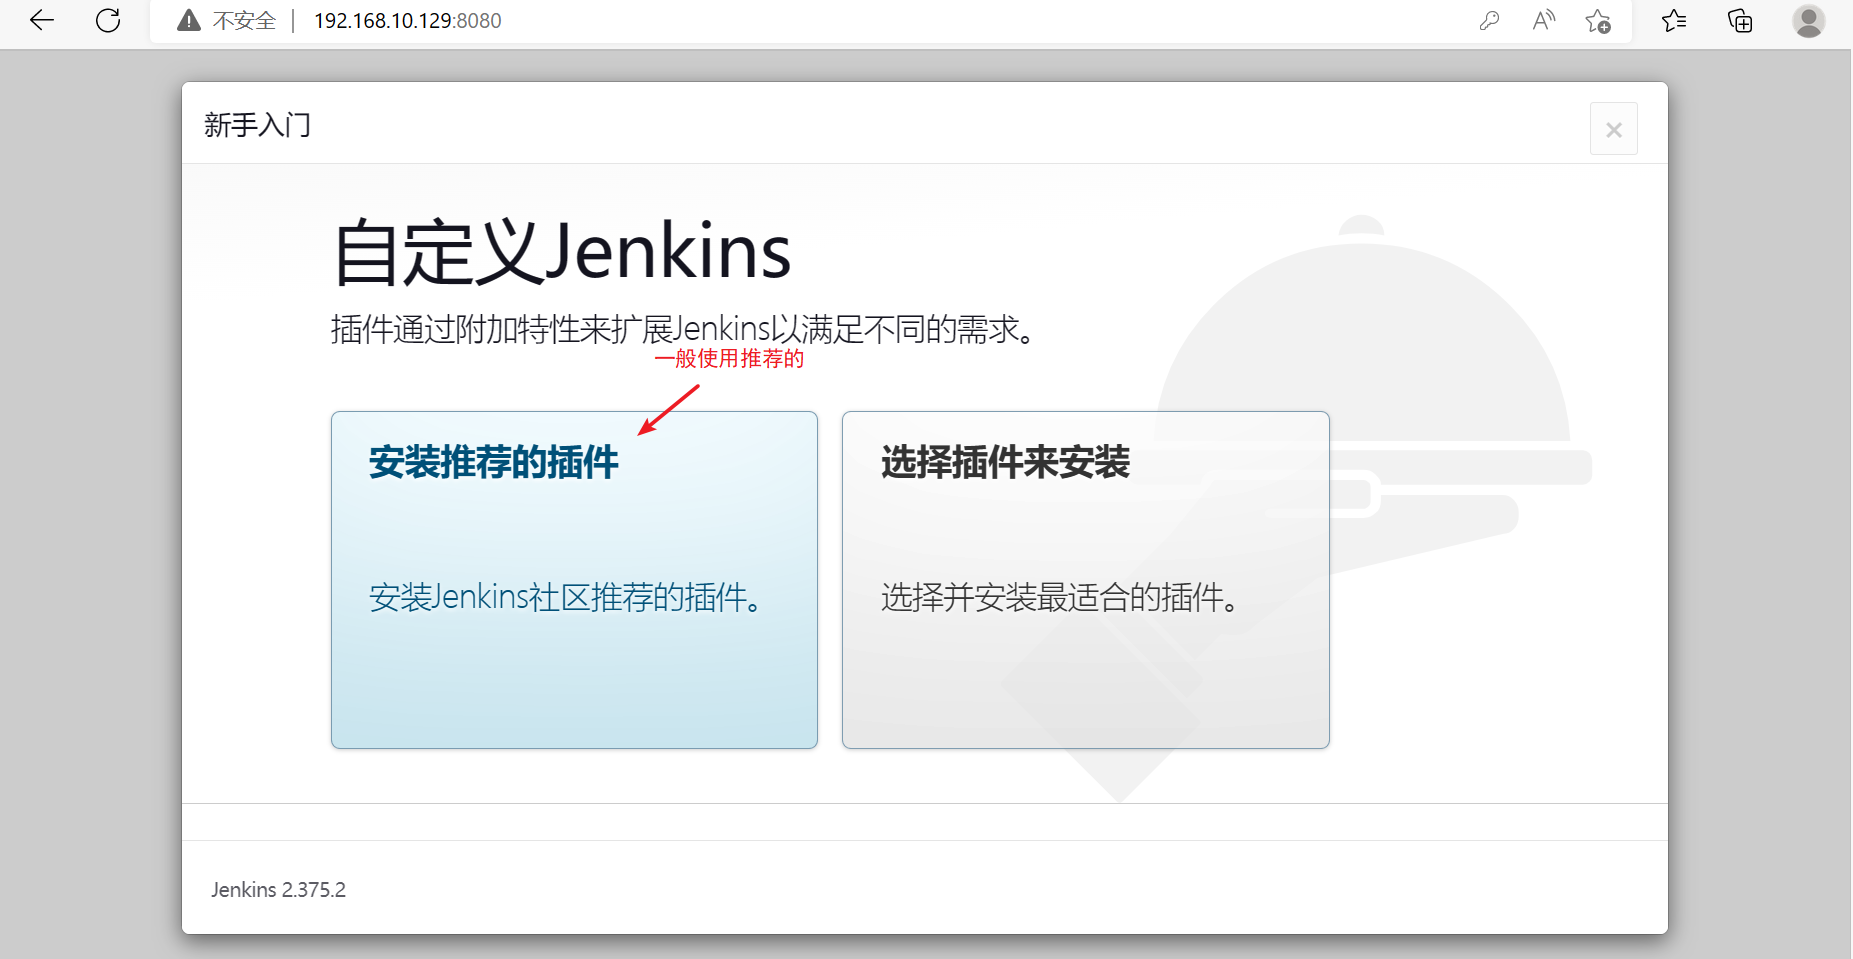Go back using the browser back arrow
This screenshot has height=959, width=1853.
point(42,20)
